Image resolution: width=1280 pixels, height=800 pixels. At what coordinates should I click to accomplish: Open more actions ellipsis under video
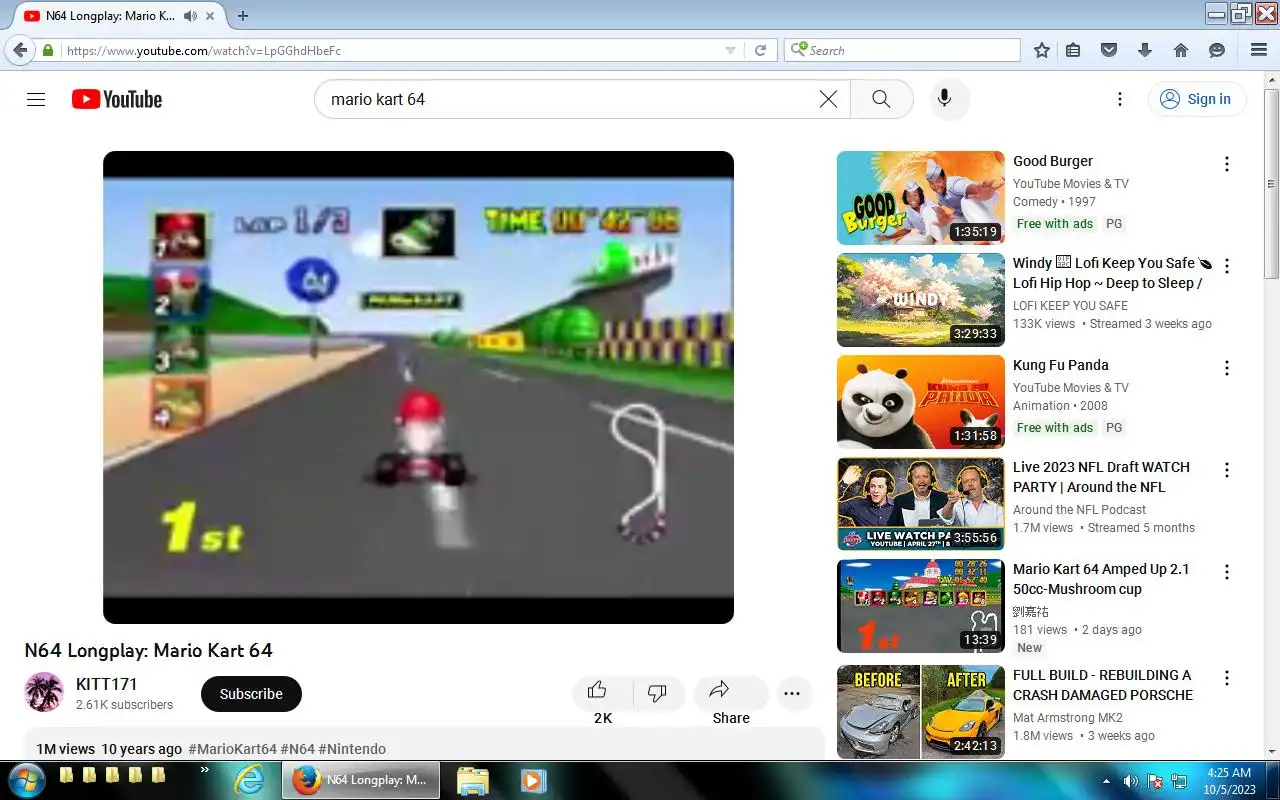coord(792,693)
